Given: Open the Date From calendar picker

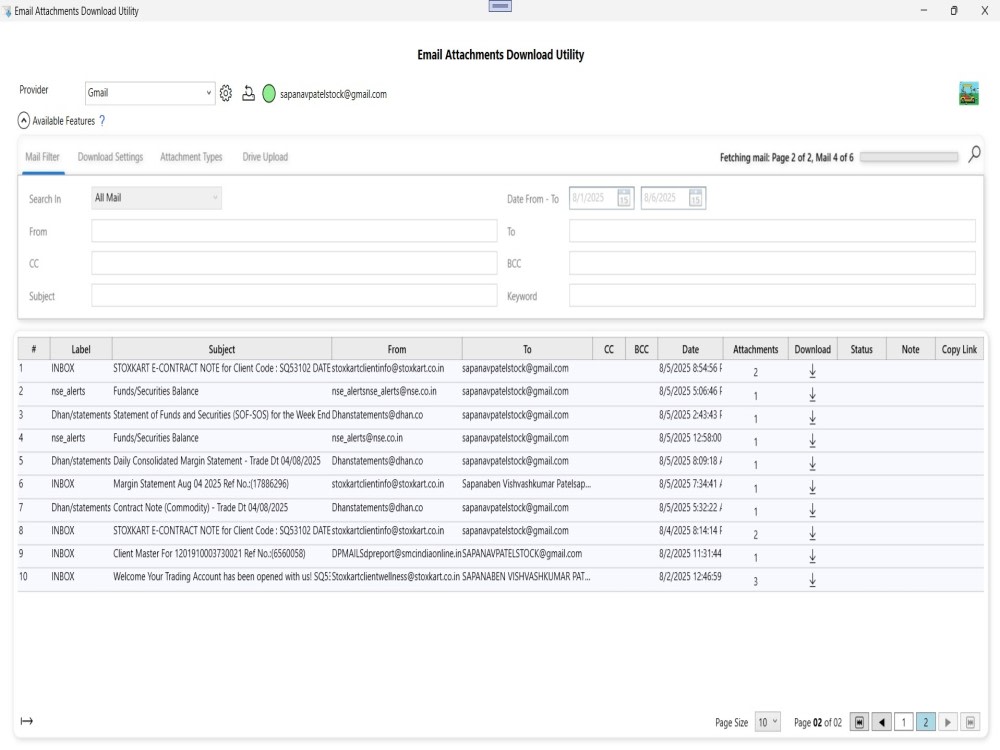Looking at the screenshot, I should [624, 198].
